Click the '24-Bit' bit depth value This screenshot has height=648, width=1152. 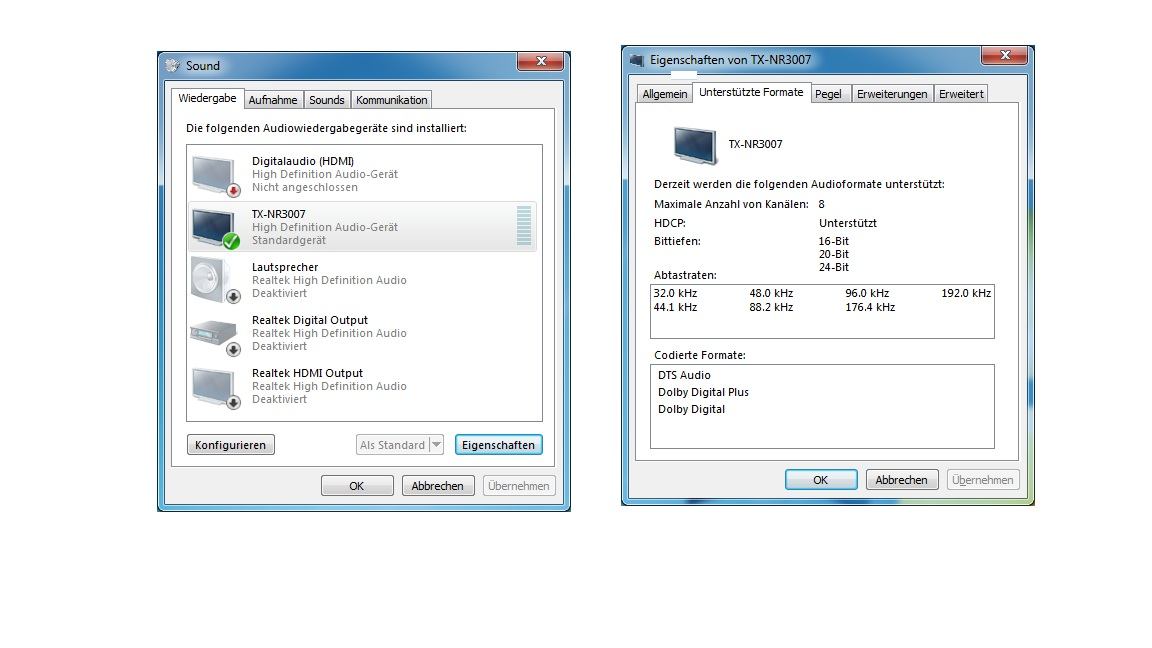click(x=834, y=267)
